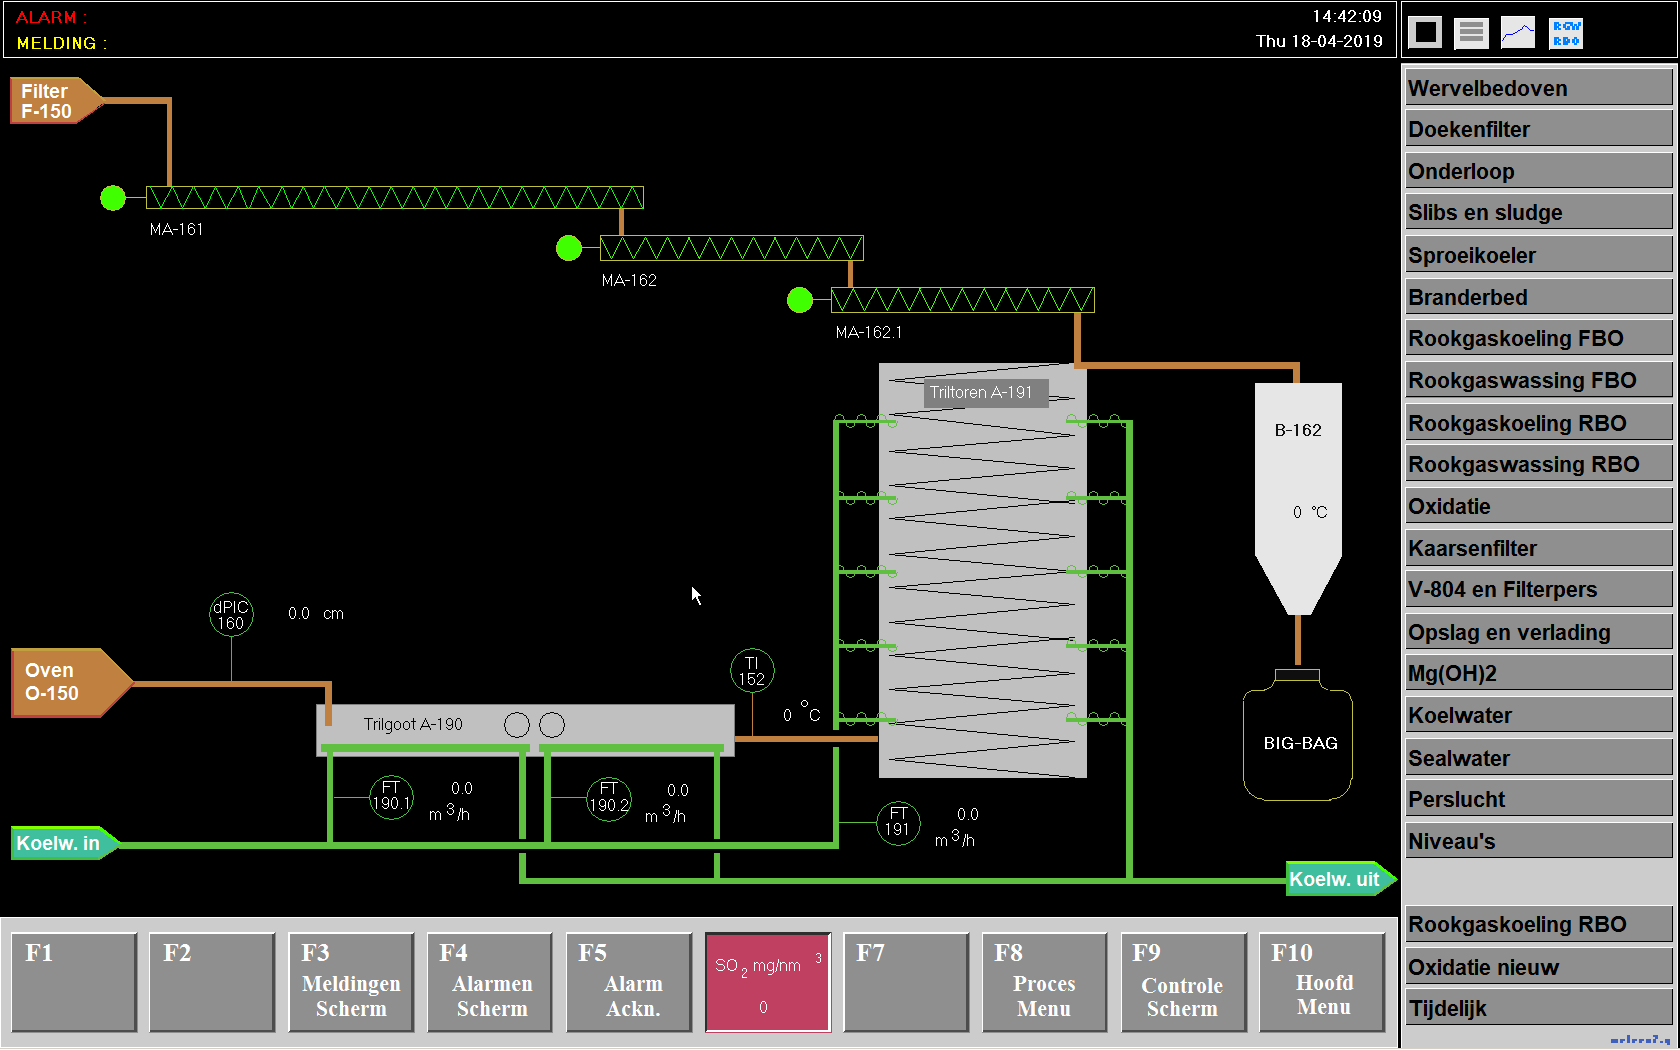Image resolution: width=1680 pixels, height=1050 pixels.
Task: Go to the Koelwater screen
Action: click(x=1538, y=715)
